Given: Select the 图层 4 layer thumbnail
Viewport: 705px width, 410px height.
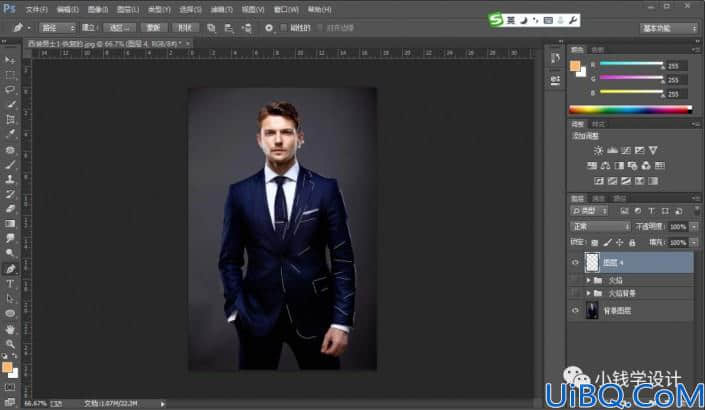Looking at the screenshot, I should pyautogui.click(x=592, y=263).
